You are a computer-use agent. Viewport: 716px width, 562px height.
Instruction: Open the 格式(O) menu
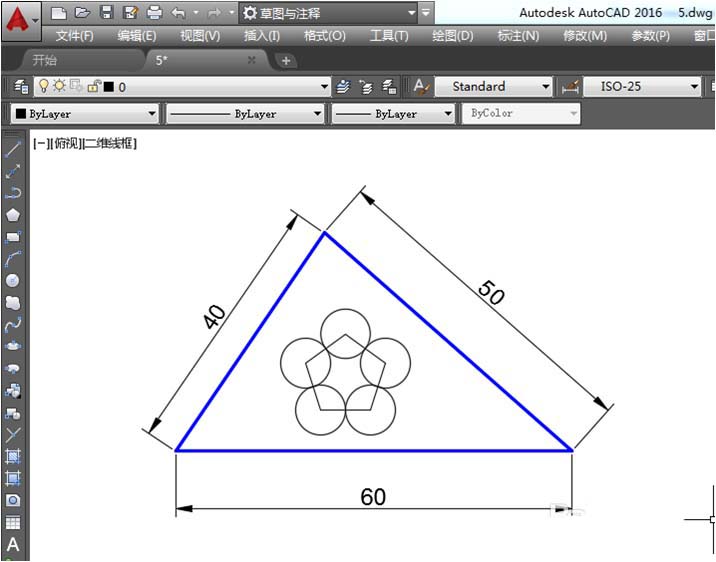(325, 36)
